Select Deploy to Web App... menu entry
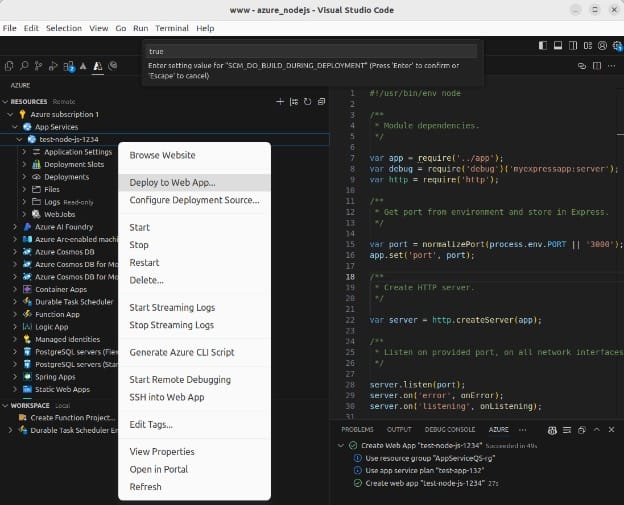Viewport: 624px width, 505px height. tap(194, 183)
